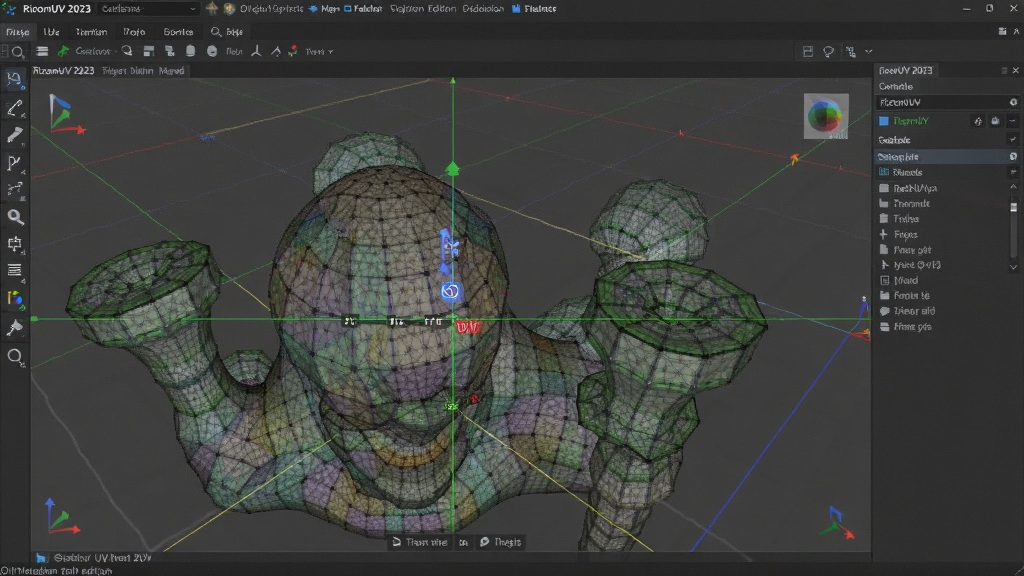Click the three-axis tripod icon in top toolbar
Screen dimensions: 1024x576
click(x=256, y=51)
